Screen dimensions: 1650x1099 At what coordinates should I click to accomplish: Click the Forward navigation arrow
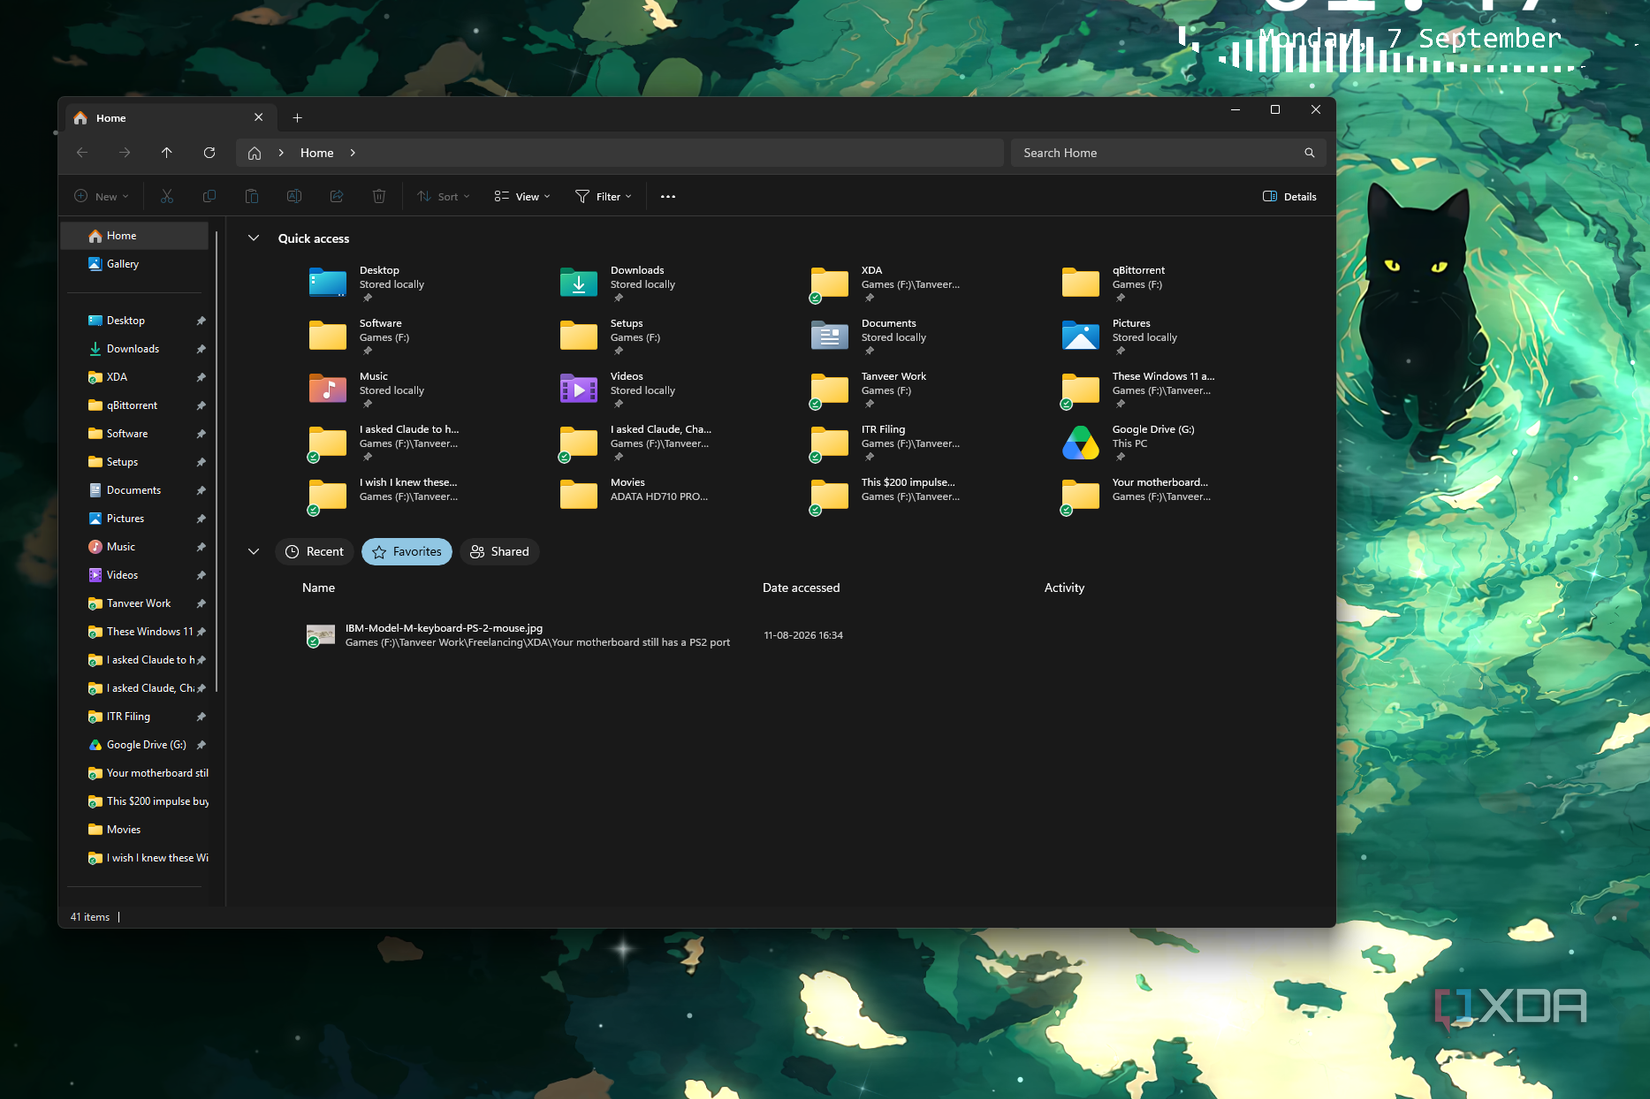[124, 153]
